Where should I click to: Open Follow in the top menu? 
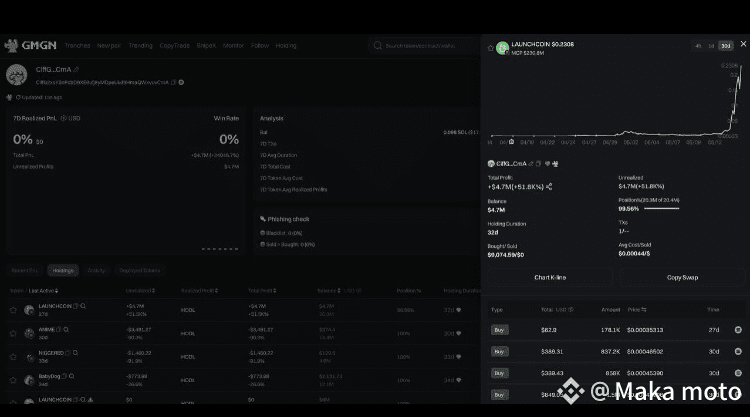tap(260, 45)
